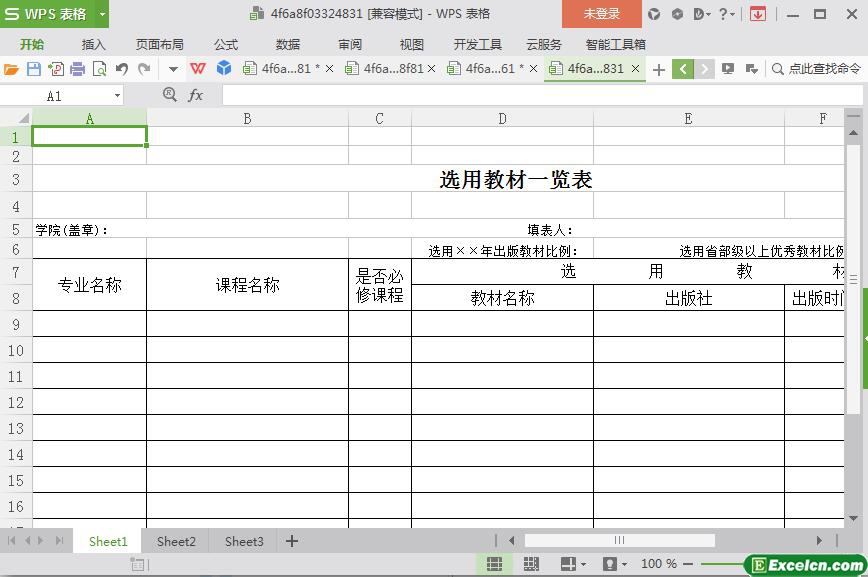Screen dimensions: 868x577
Task: Go to previous document tab using green arrow
Action: 683,69
